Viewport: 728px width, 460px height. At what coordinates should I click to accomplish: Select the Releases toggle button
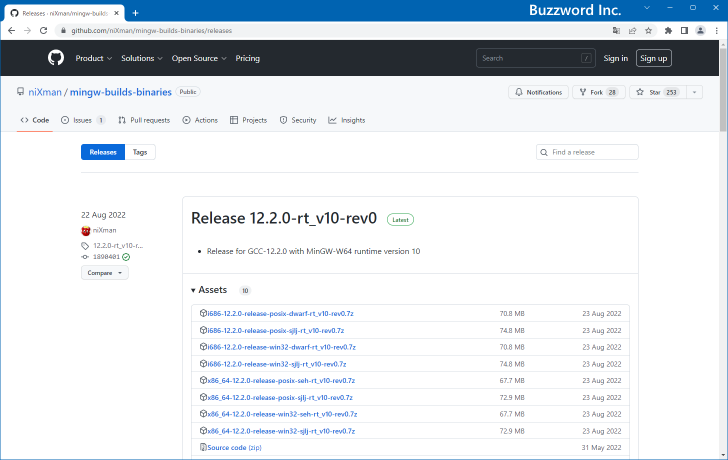[x=103, y=152]
